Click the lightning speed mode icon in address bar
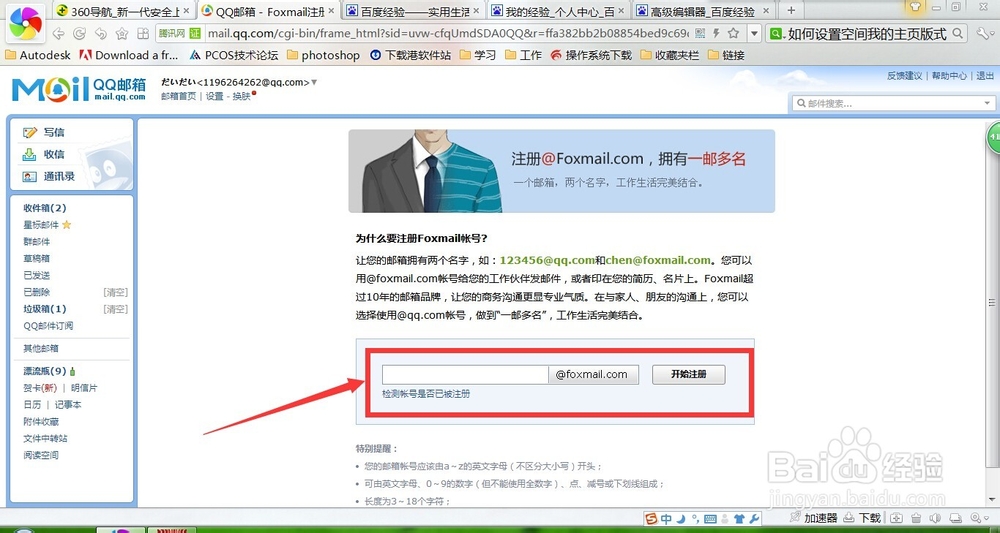The height and width of the screenshot is (533, 1000). (x=716, y=33)
